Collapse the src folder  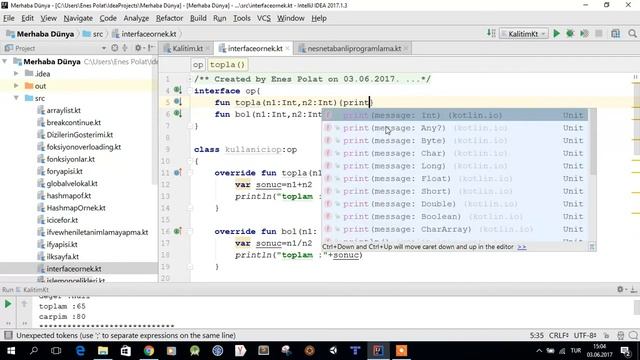(x=16, y=98)
